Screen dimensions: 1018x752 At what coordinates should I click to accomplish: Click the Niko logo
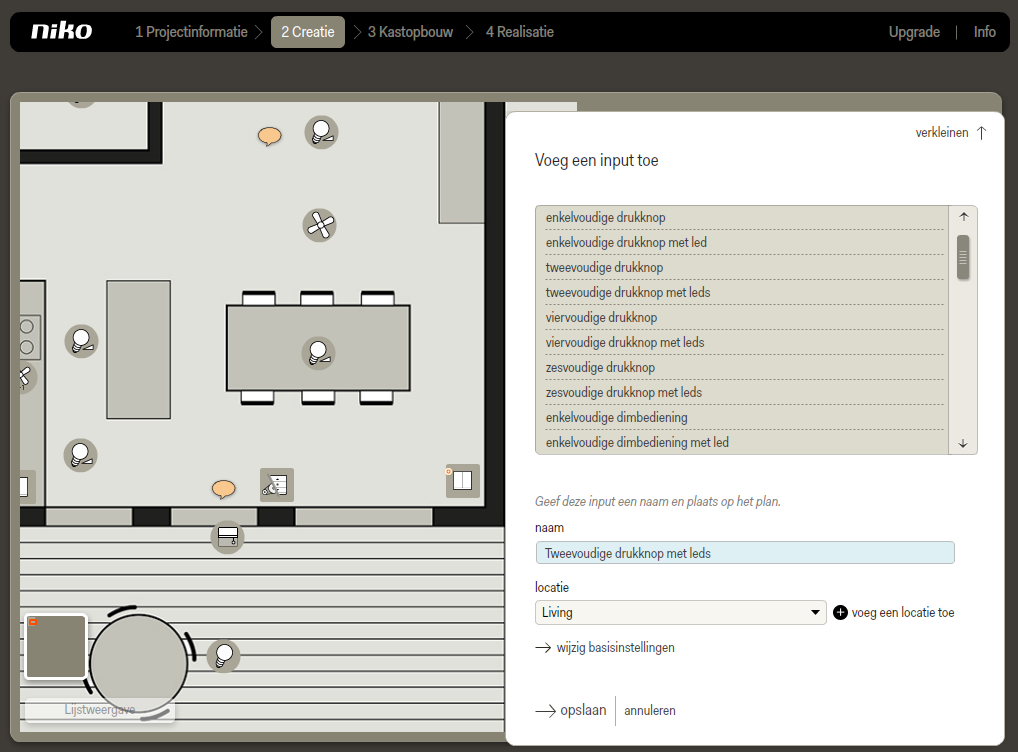pyautogui.click(x=62, y=31)
